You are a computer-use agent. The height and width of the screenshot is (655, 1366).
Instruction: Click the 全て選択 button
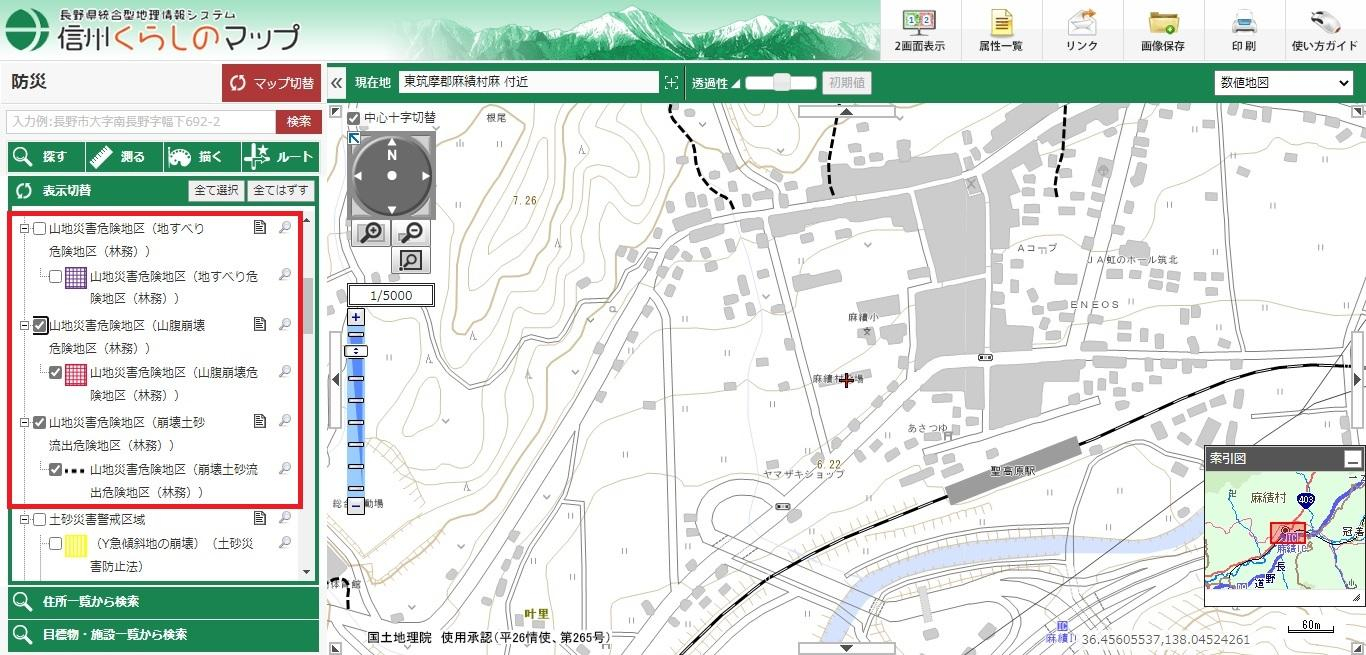coord(216,190)
